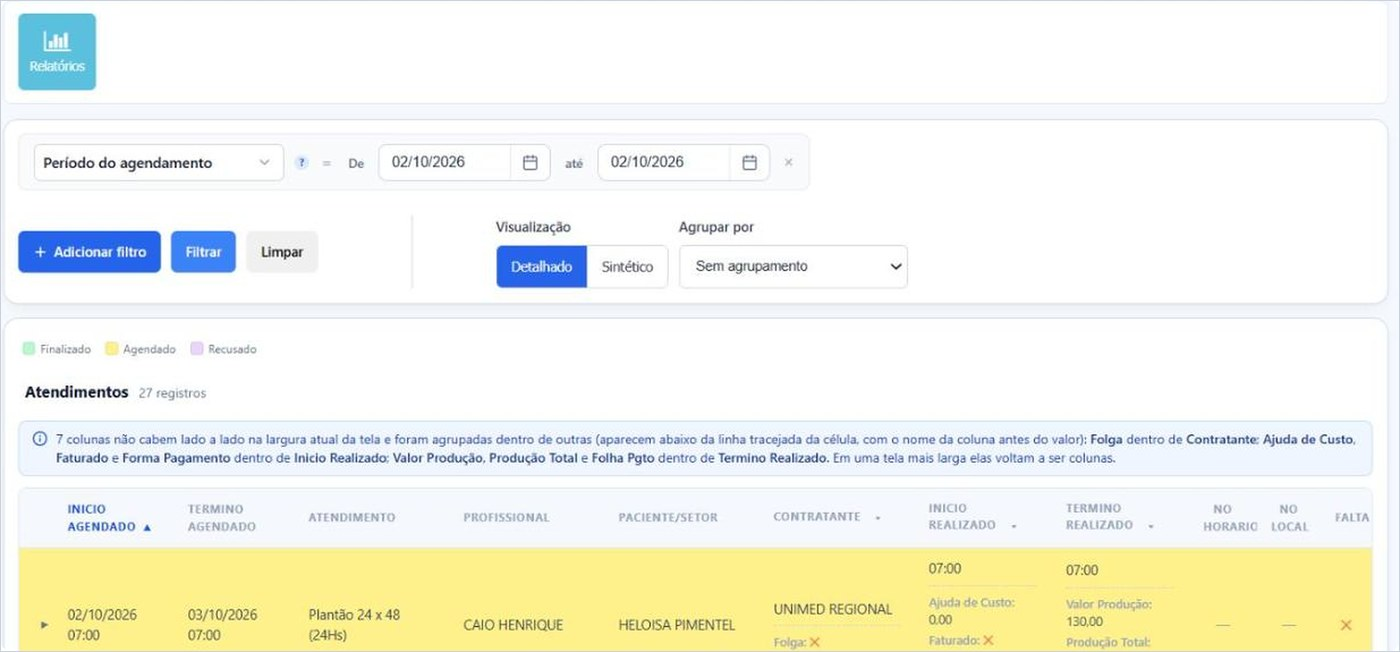
Task: Expand the Contratante column header arrow
Action: (878, 518)
